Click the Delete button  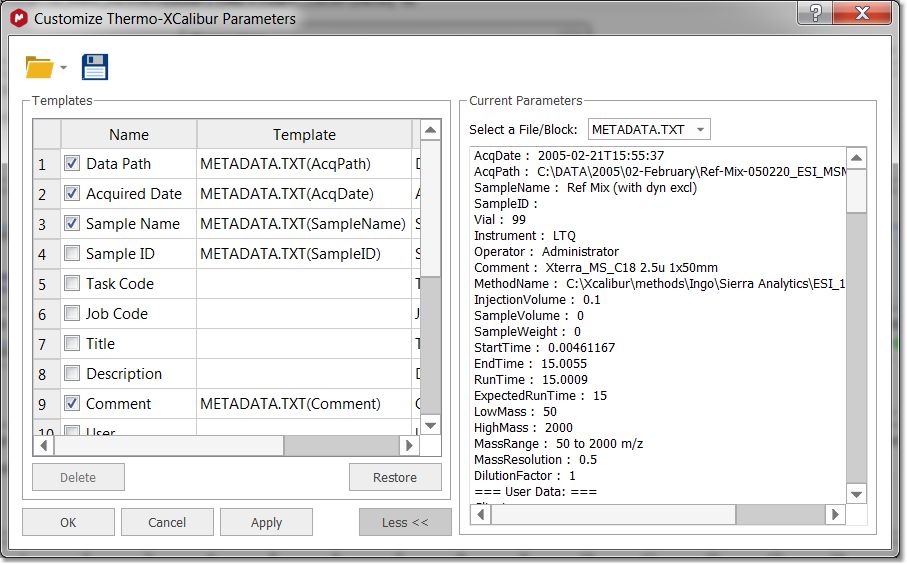click(x=78, y=477)
